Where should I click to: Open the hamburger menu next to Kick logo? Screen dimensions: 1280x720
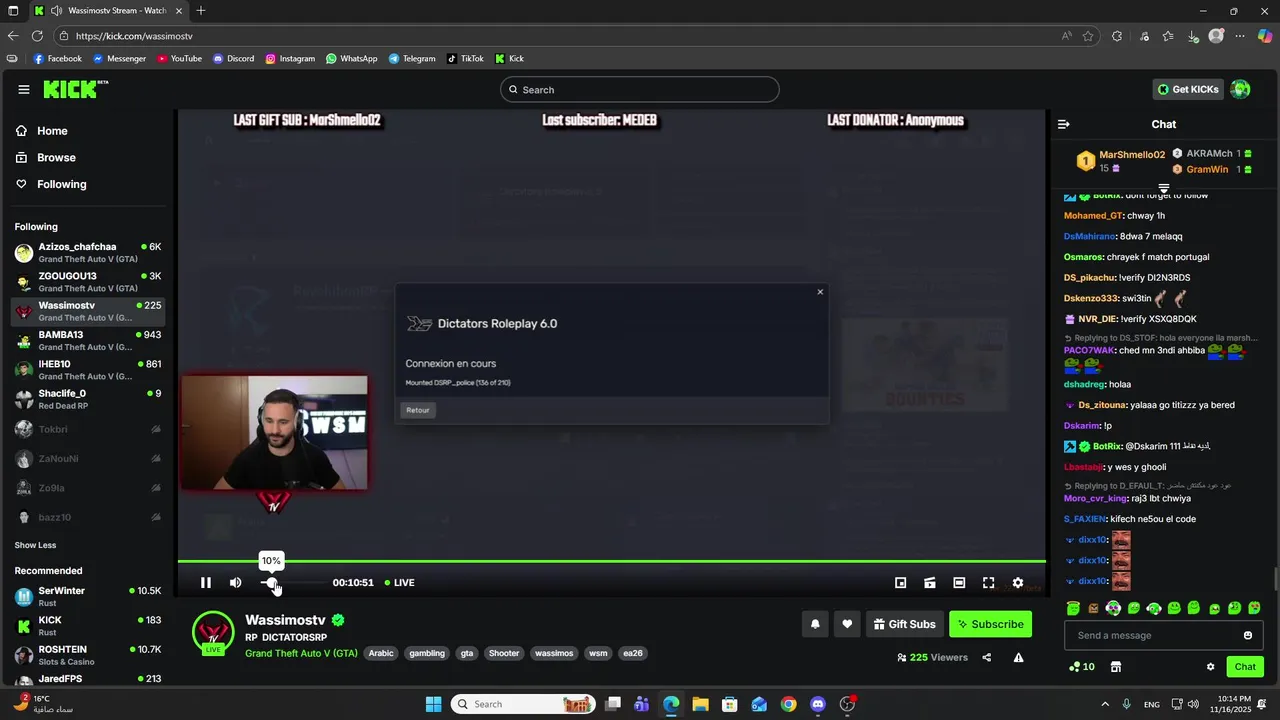(24, 90)
